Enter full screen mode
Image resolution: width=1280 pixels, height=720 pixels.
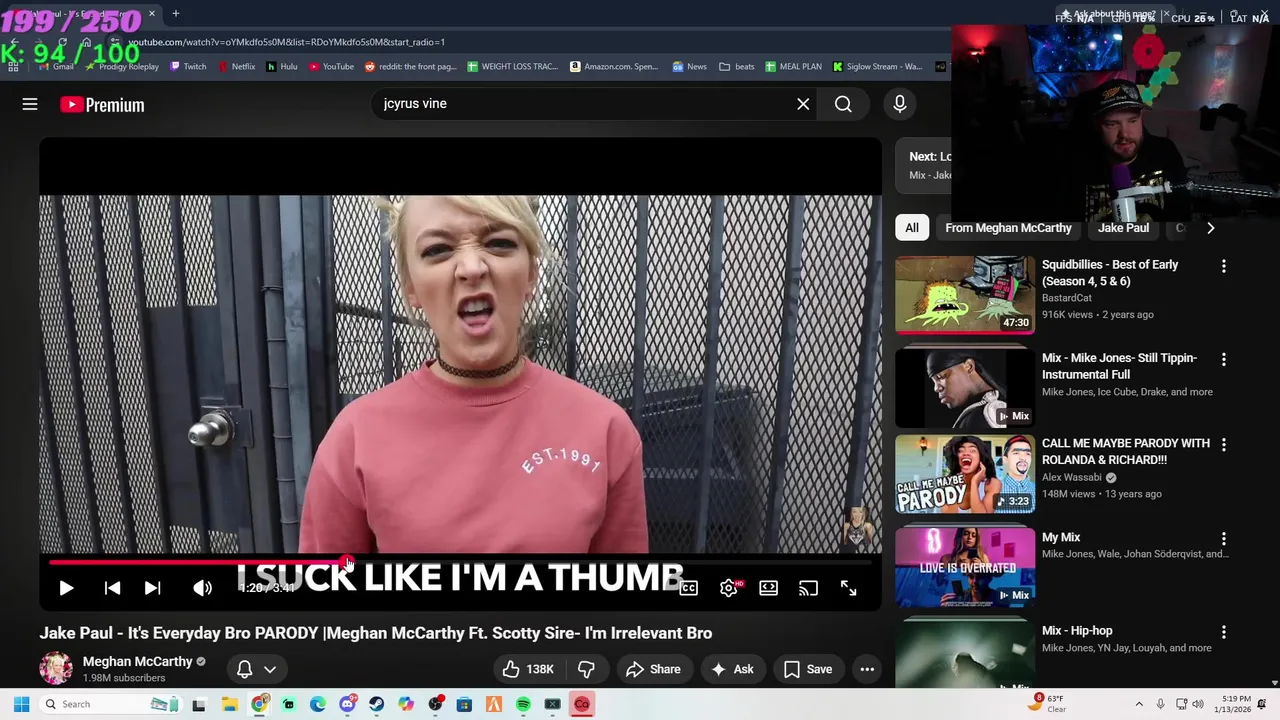coord(848,588)
